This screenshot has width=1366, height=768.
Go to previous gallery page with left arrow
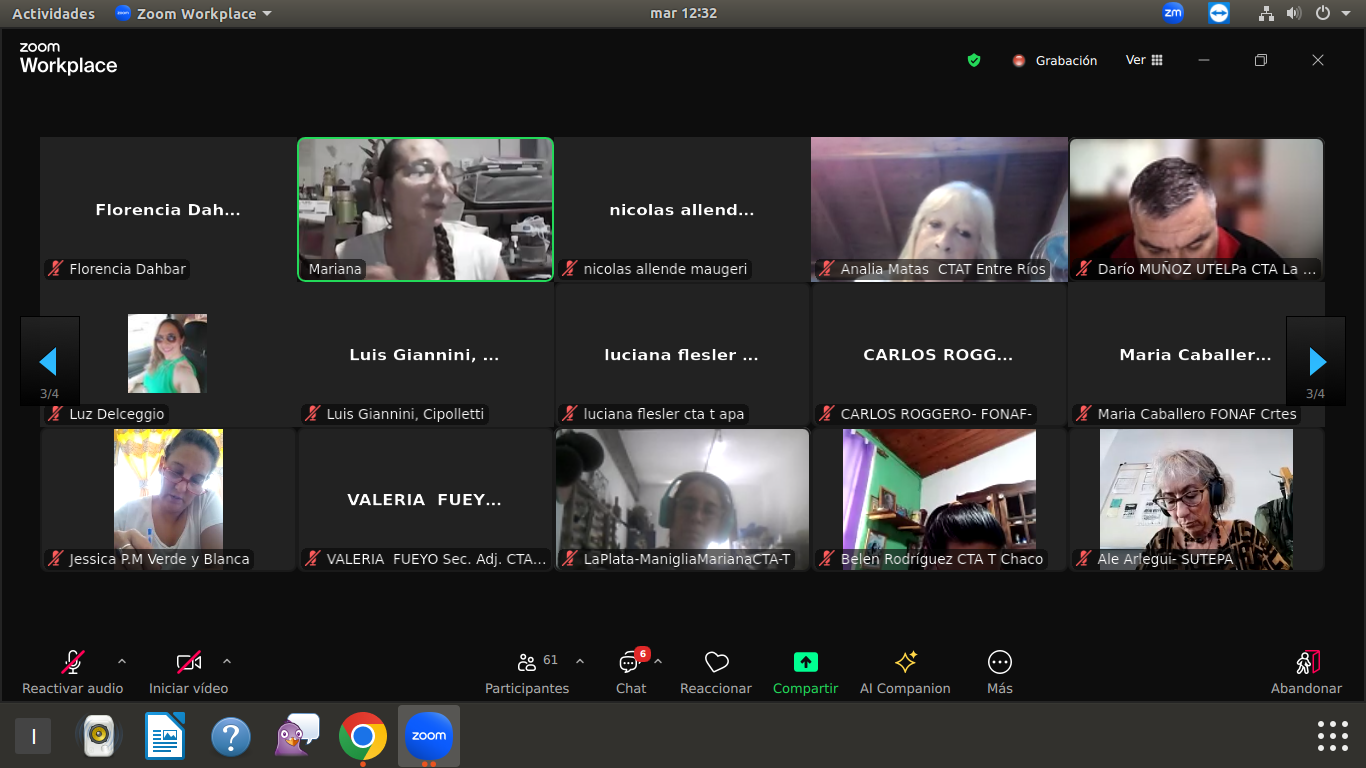pyautogui.click(x=48, y=361)
